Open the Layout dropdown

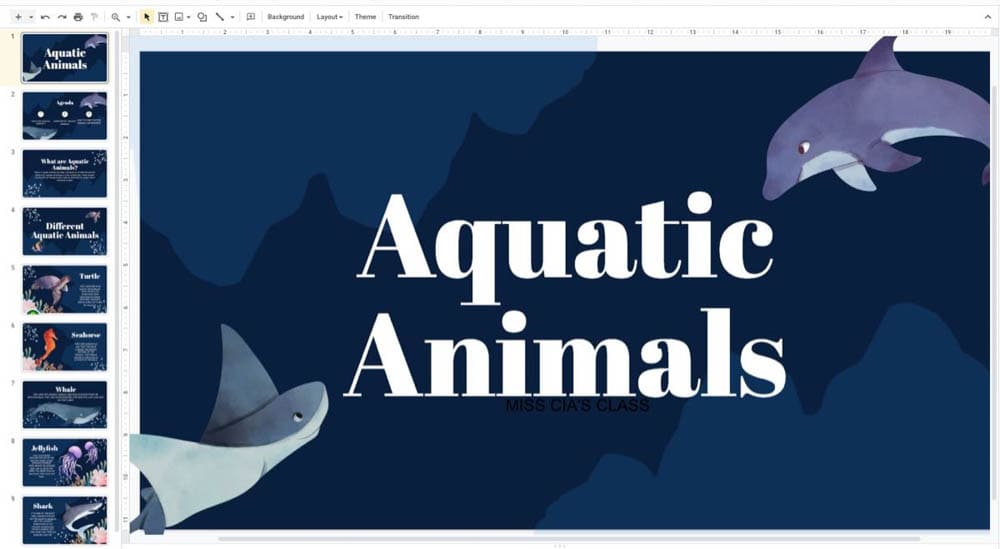point(329,17)
